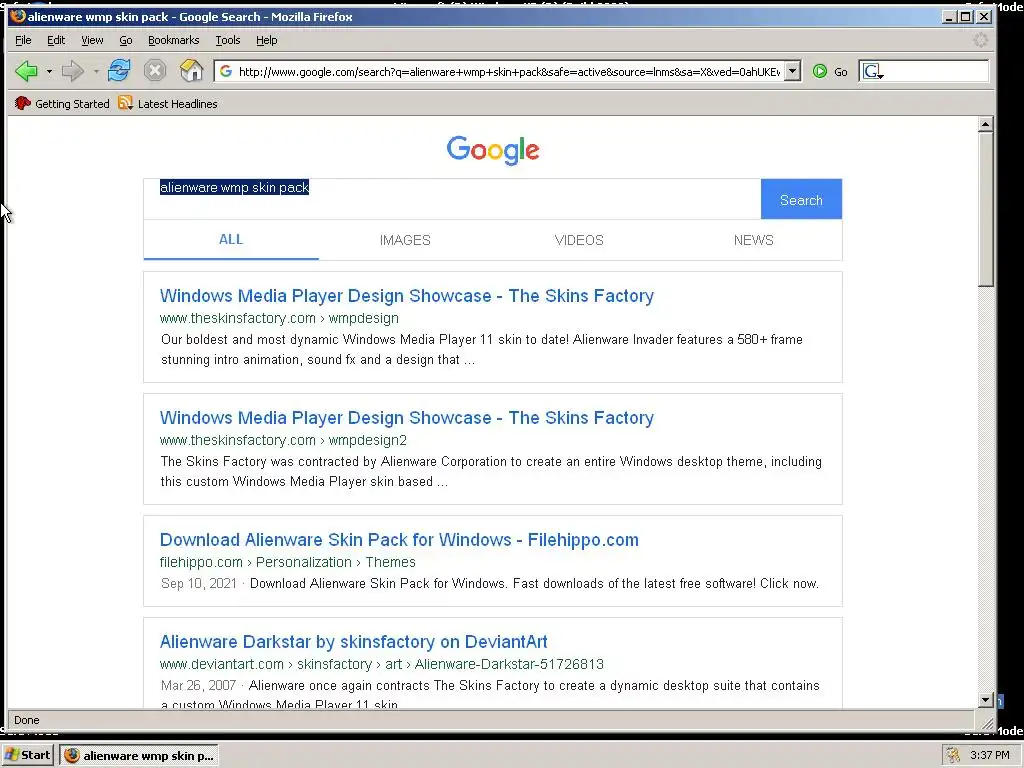The width and height of the screenshot is (1024, 768).
Task: Open Download Alienware Skin Pack Filehippo link
Action: 399,540
